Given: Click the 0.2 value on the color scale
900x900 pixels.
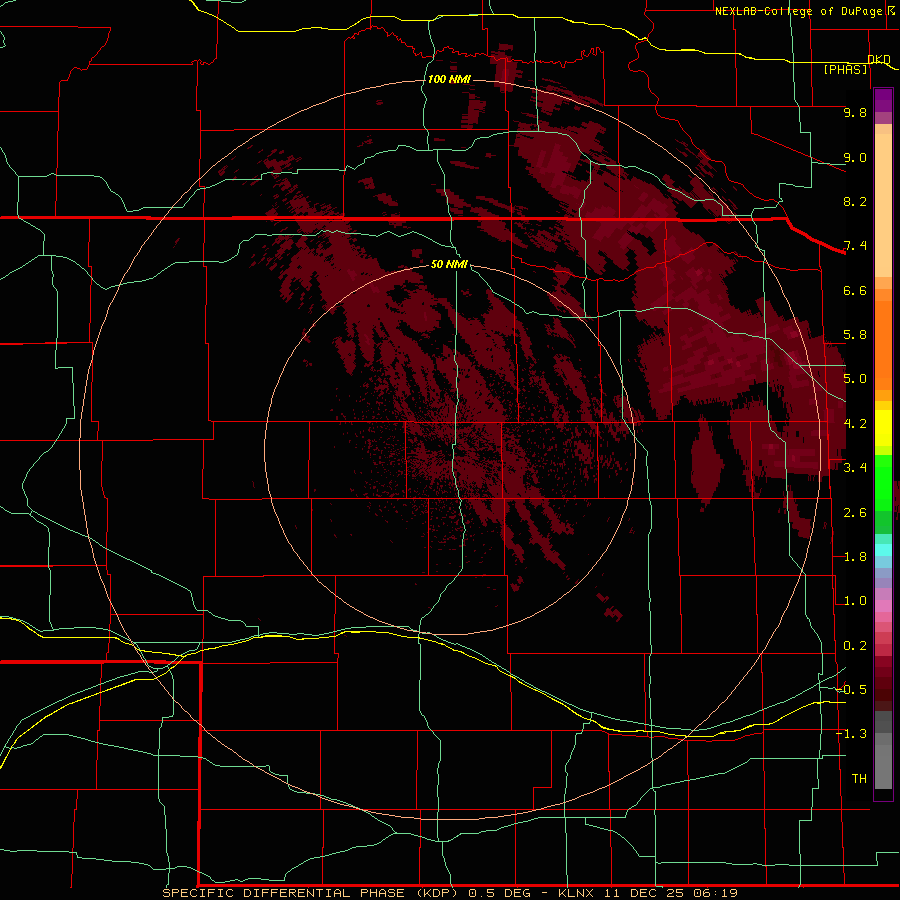Looking at the screenshot, I should click(855, 646).
